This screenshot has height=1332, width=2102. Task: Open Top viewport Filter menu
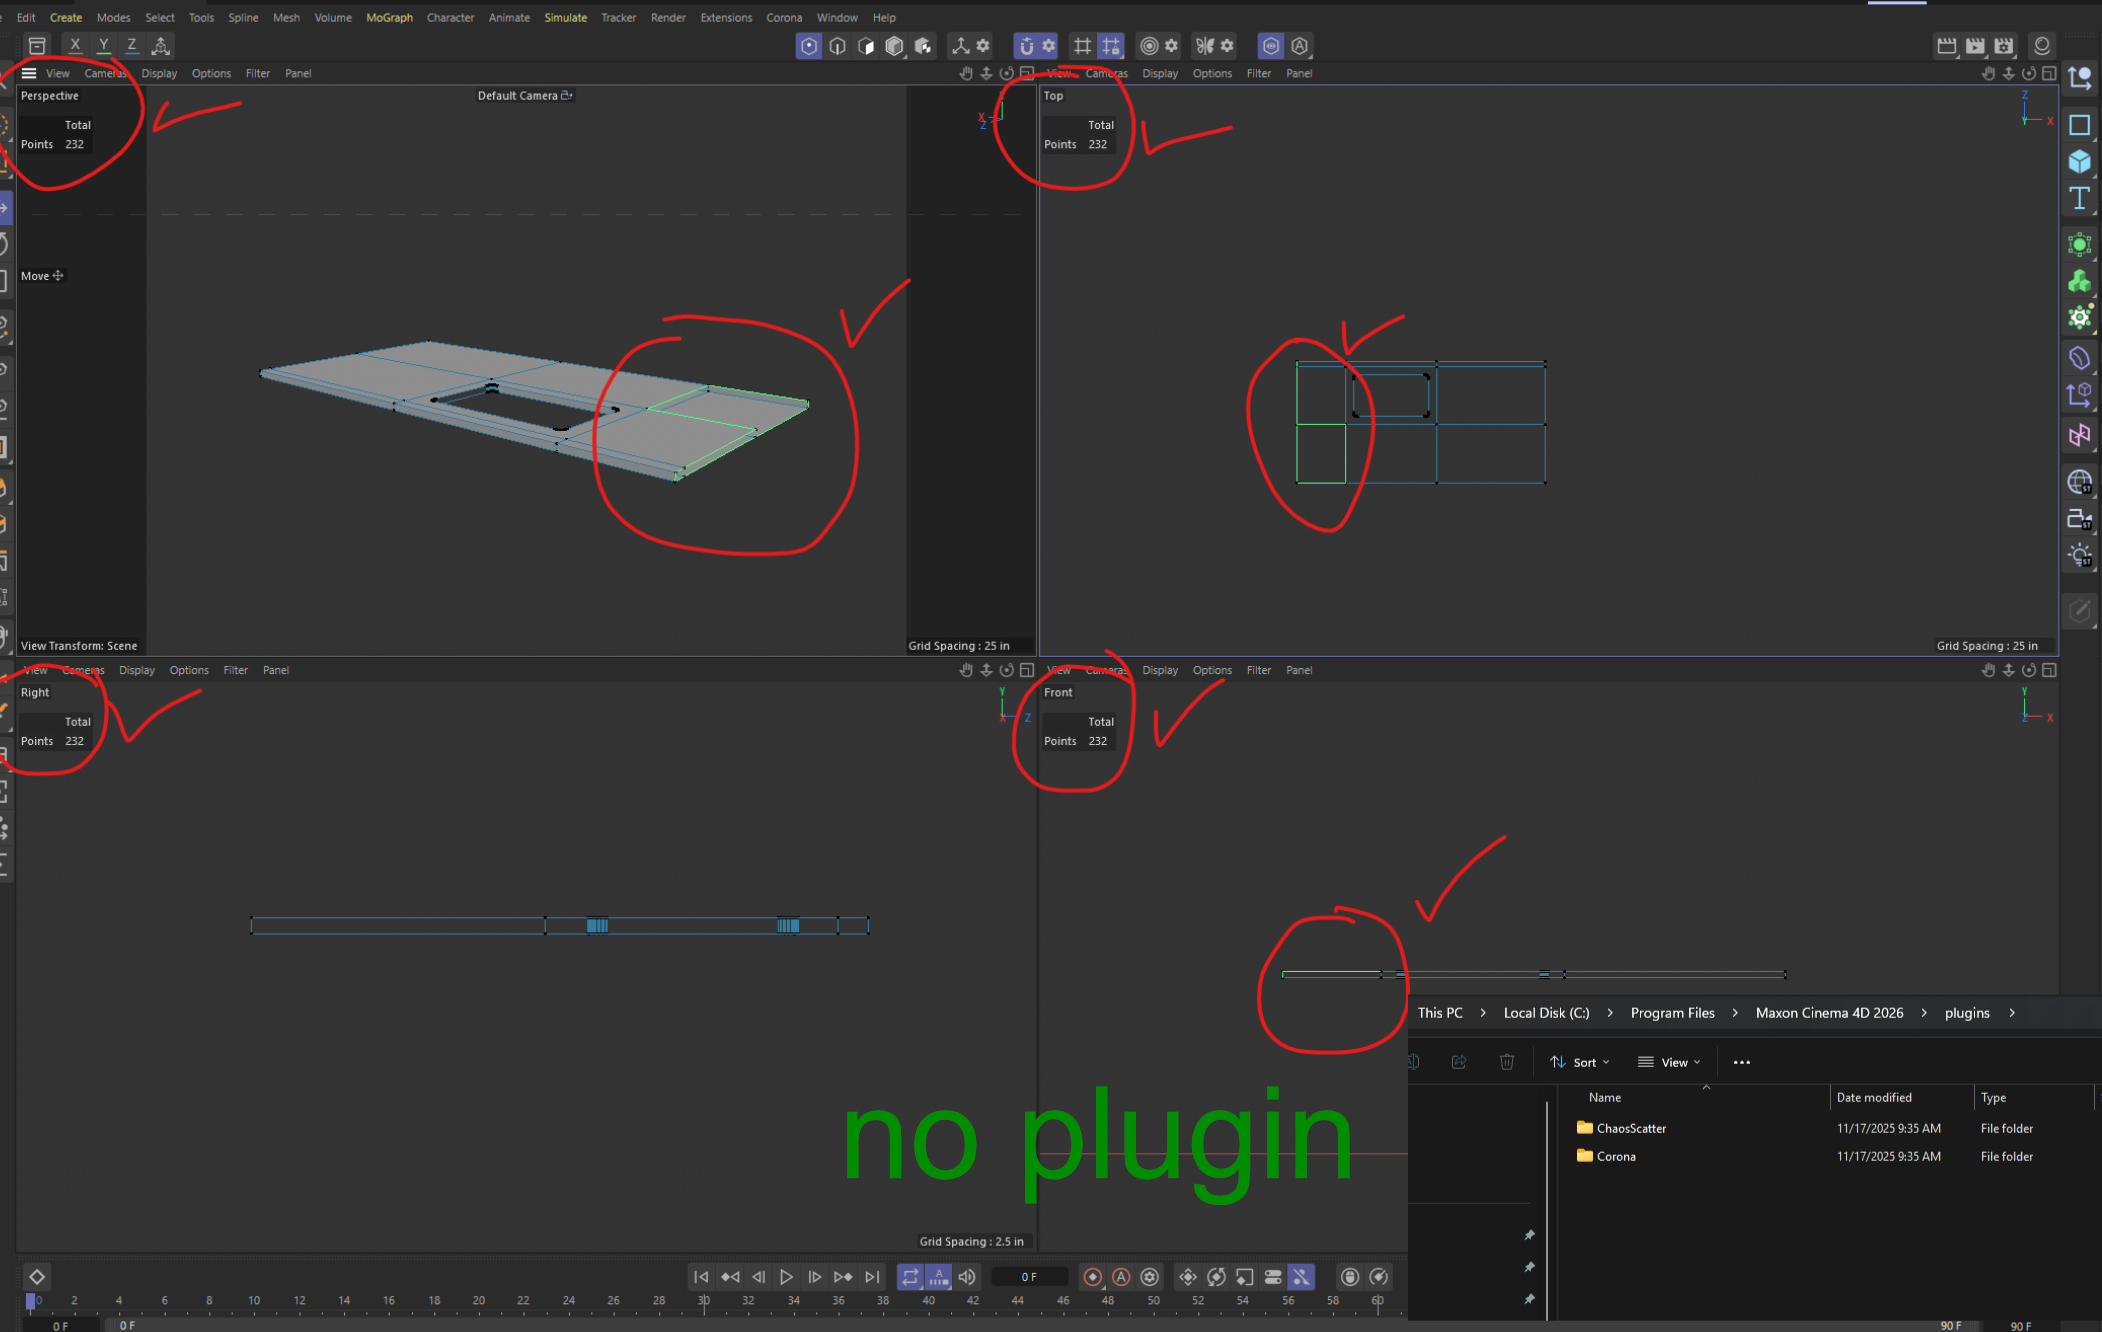pyautogui.click(x=1259, y=73)
